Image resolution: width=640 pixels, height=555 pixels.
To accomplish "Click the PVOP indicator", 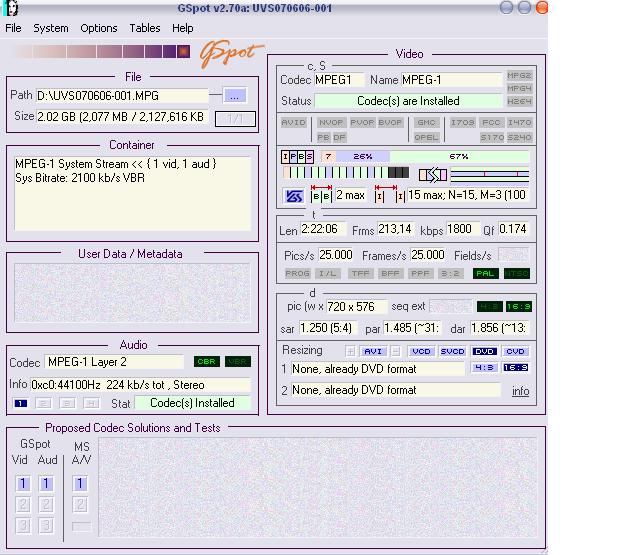I will [362, 122].
